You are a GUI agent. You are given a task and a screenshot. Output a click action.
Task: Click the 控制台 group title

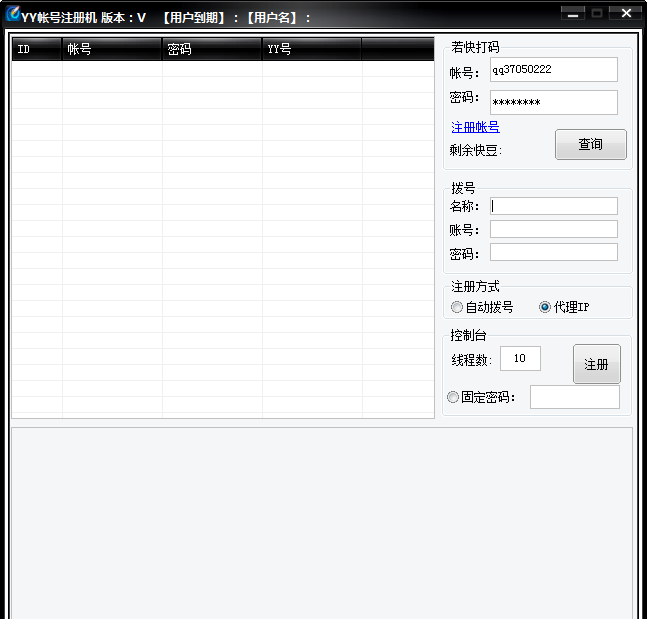click(468, 335)
